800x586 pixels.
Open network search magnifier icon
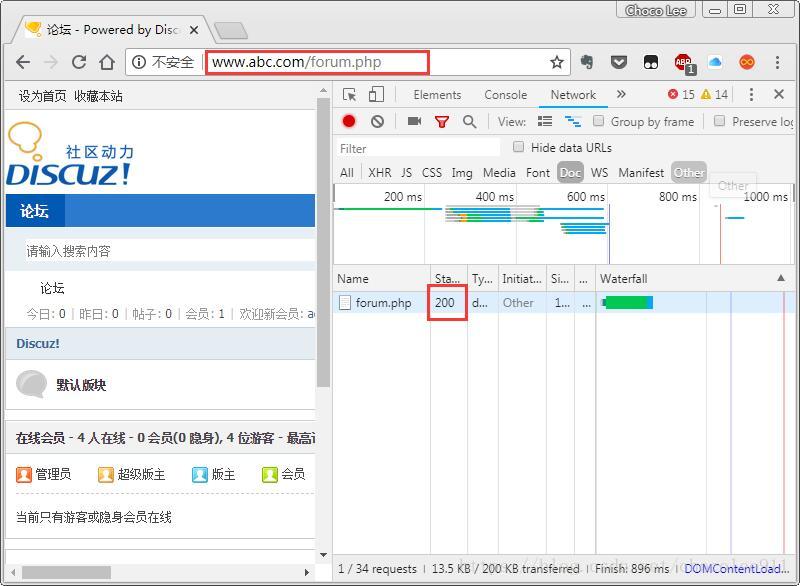pos(469,121)
